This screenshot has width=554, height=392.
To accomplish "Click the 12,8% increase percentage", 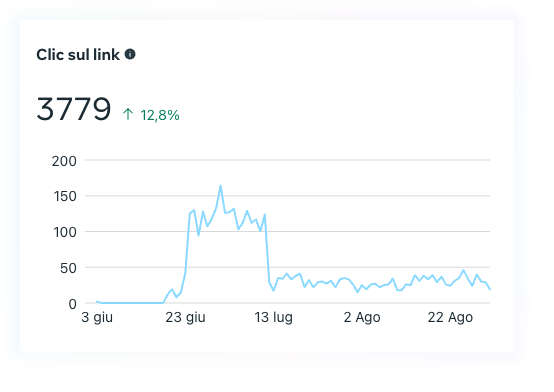I will tap(160, 115).
